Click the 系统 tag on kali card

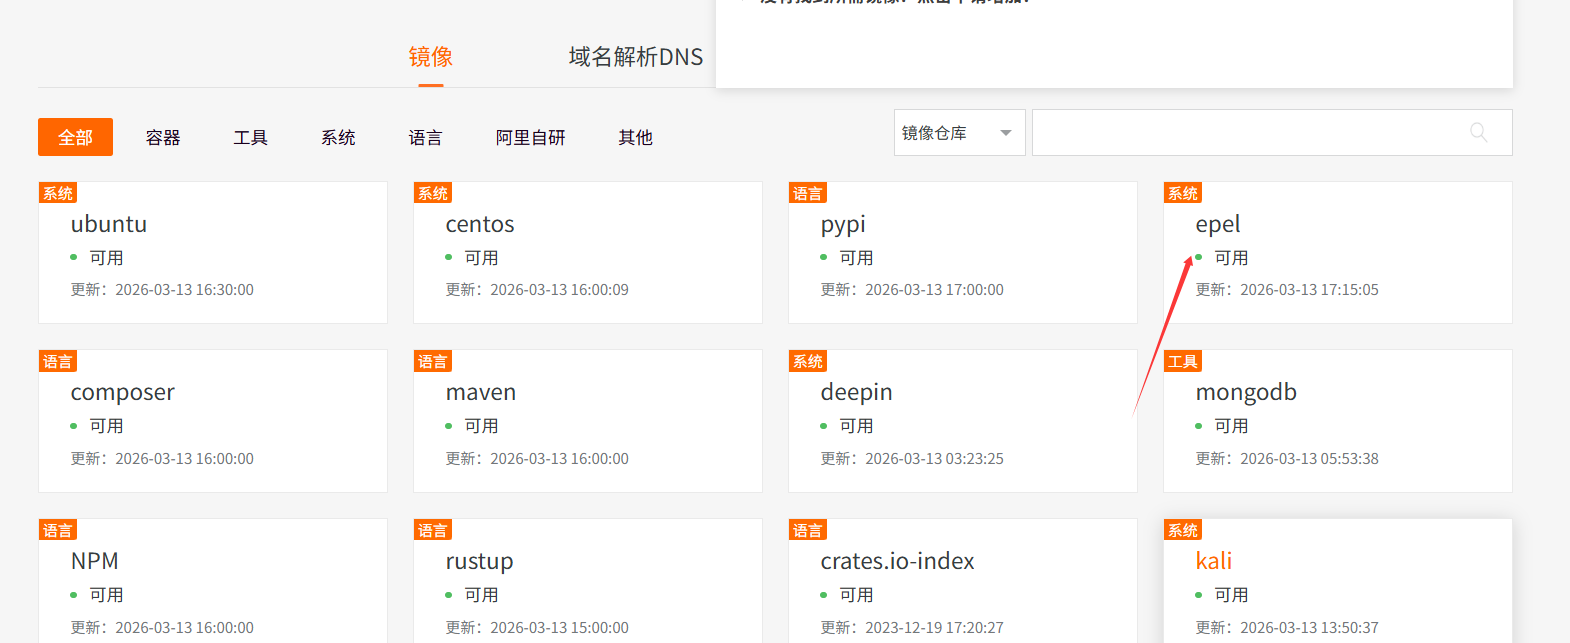pyautogui.click(x=1183, y=530)
